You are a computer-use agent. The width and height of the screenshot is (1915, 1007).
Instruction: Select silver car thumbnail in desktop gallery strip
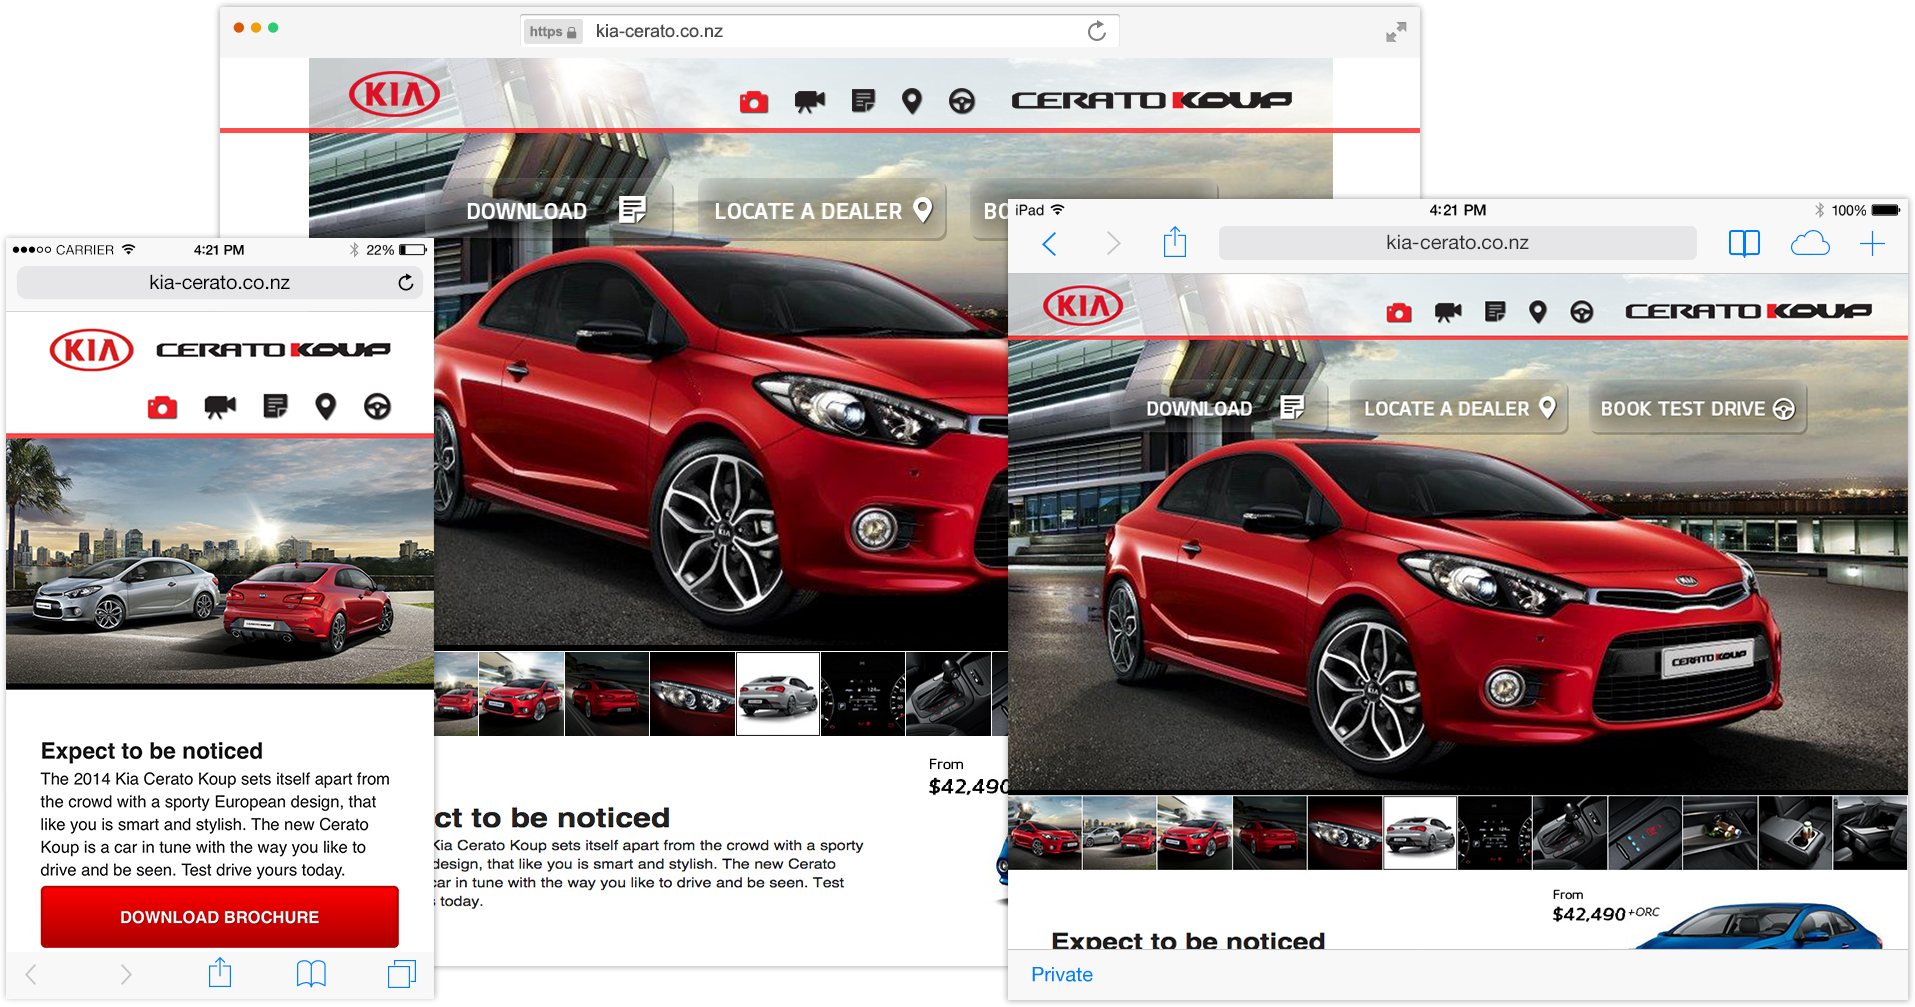[x=778, y=694]
